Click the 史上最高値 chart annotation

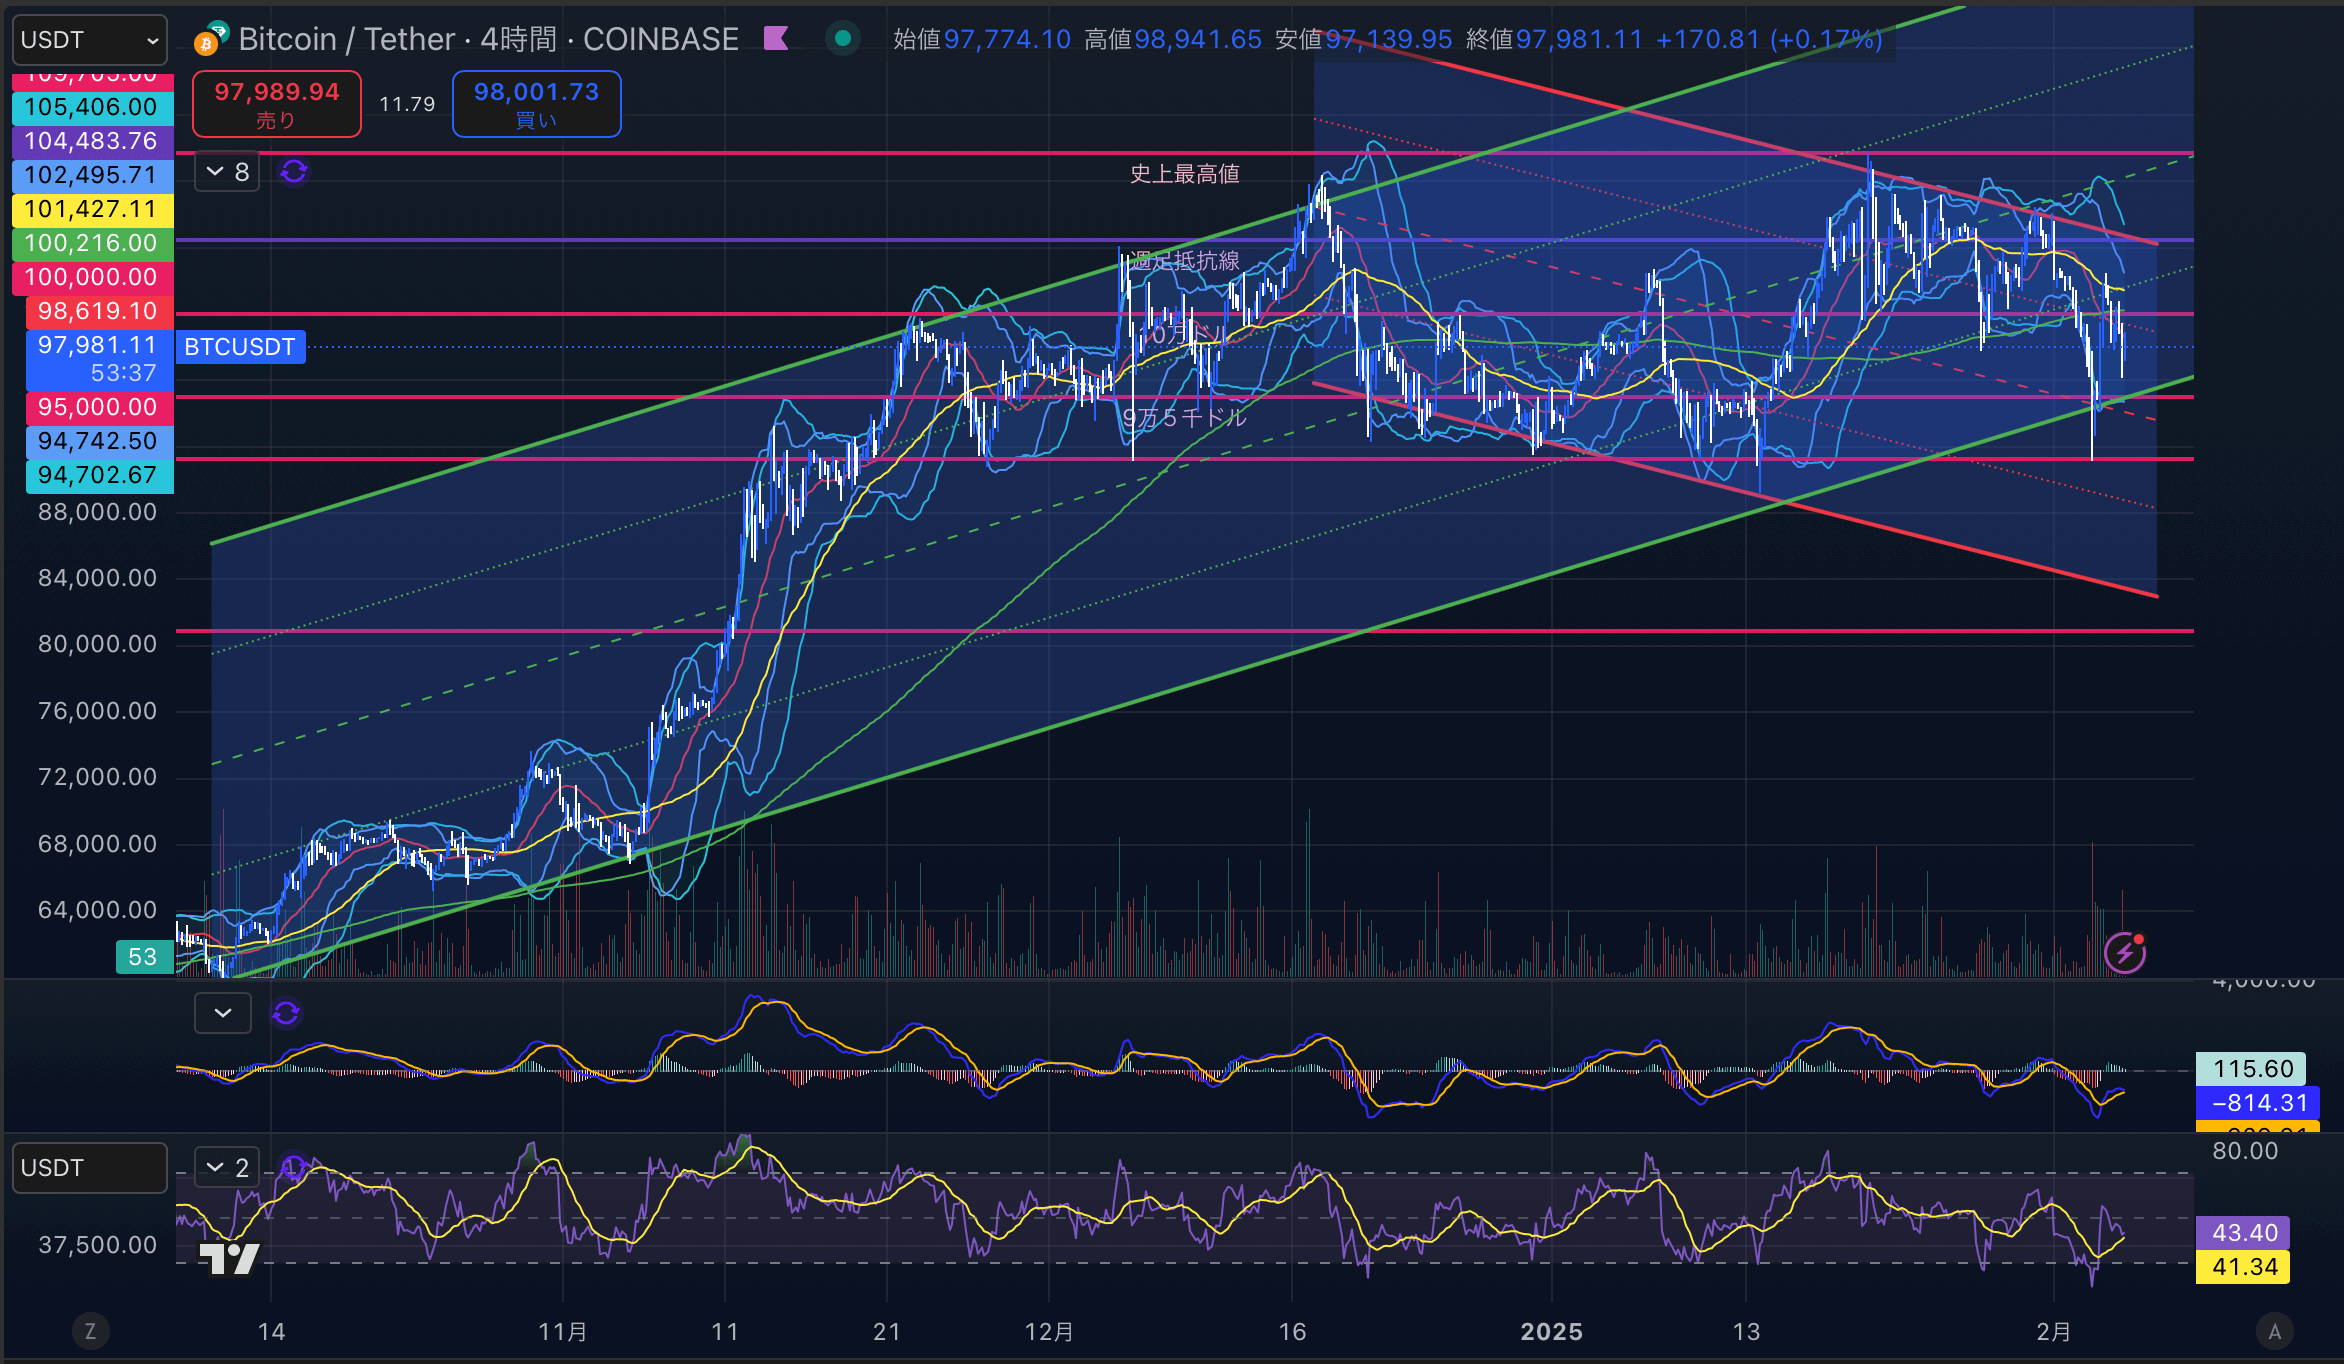coord(1184,174)
